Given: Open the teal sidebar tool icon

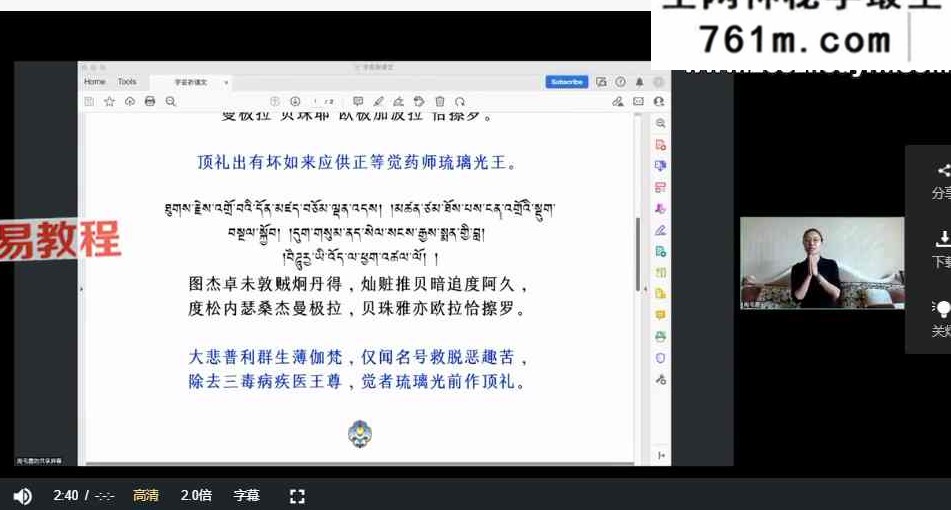Looking at the screenshot, I should pyautogui.click(x=660, y=251).
